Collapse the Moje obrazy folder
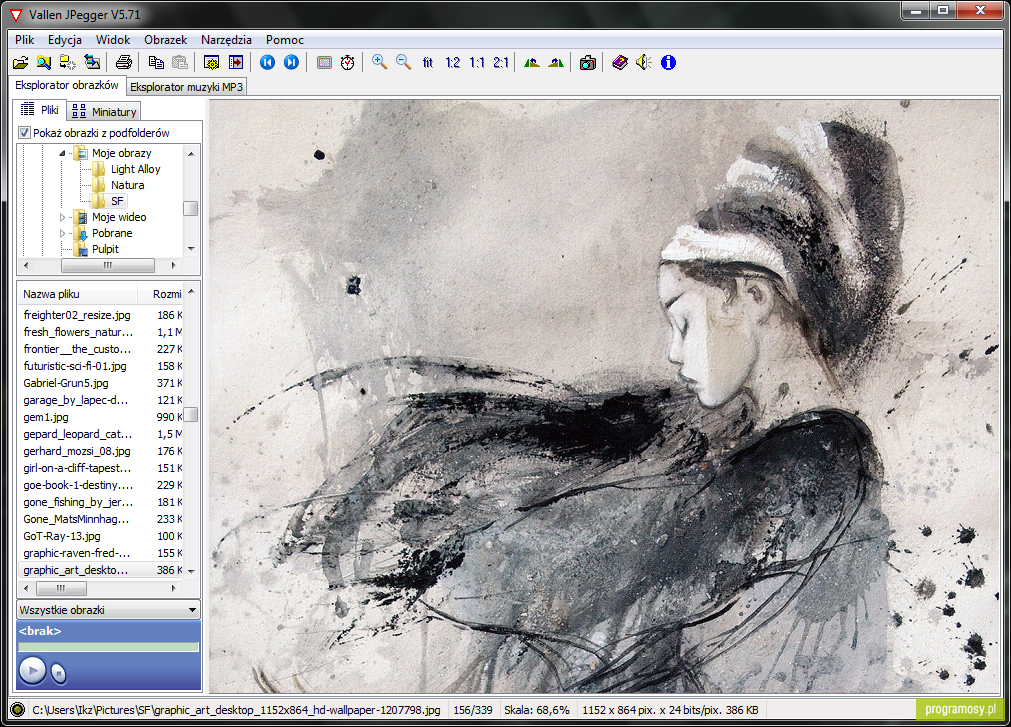This screenshot has width=1011, height=727. point(63,153)
